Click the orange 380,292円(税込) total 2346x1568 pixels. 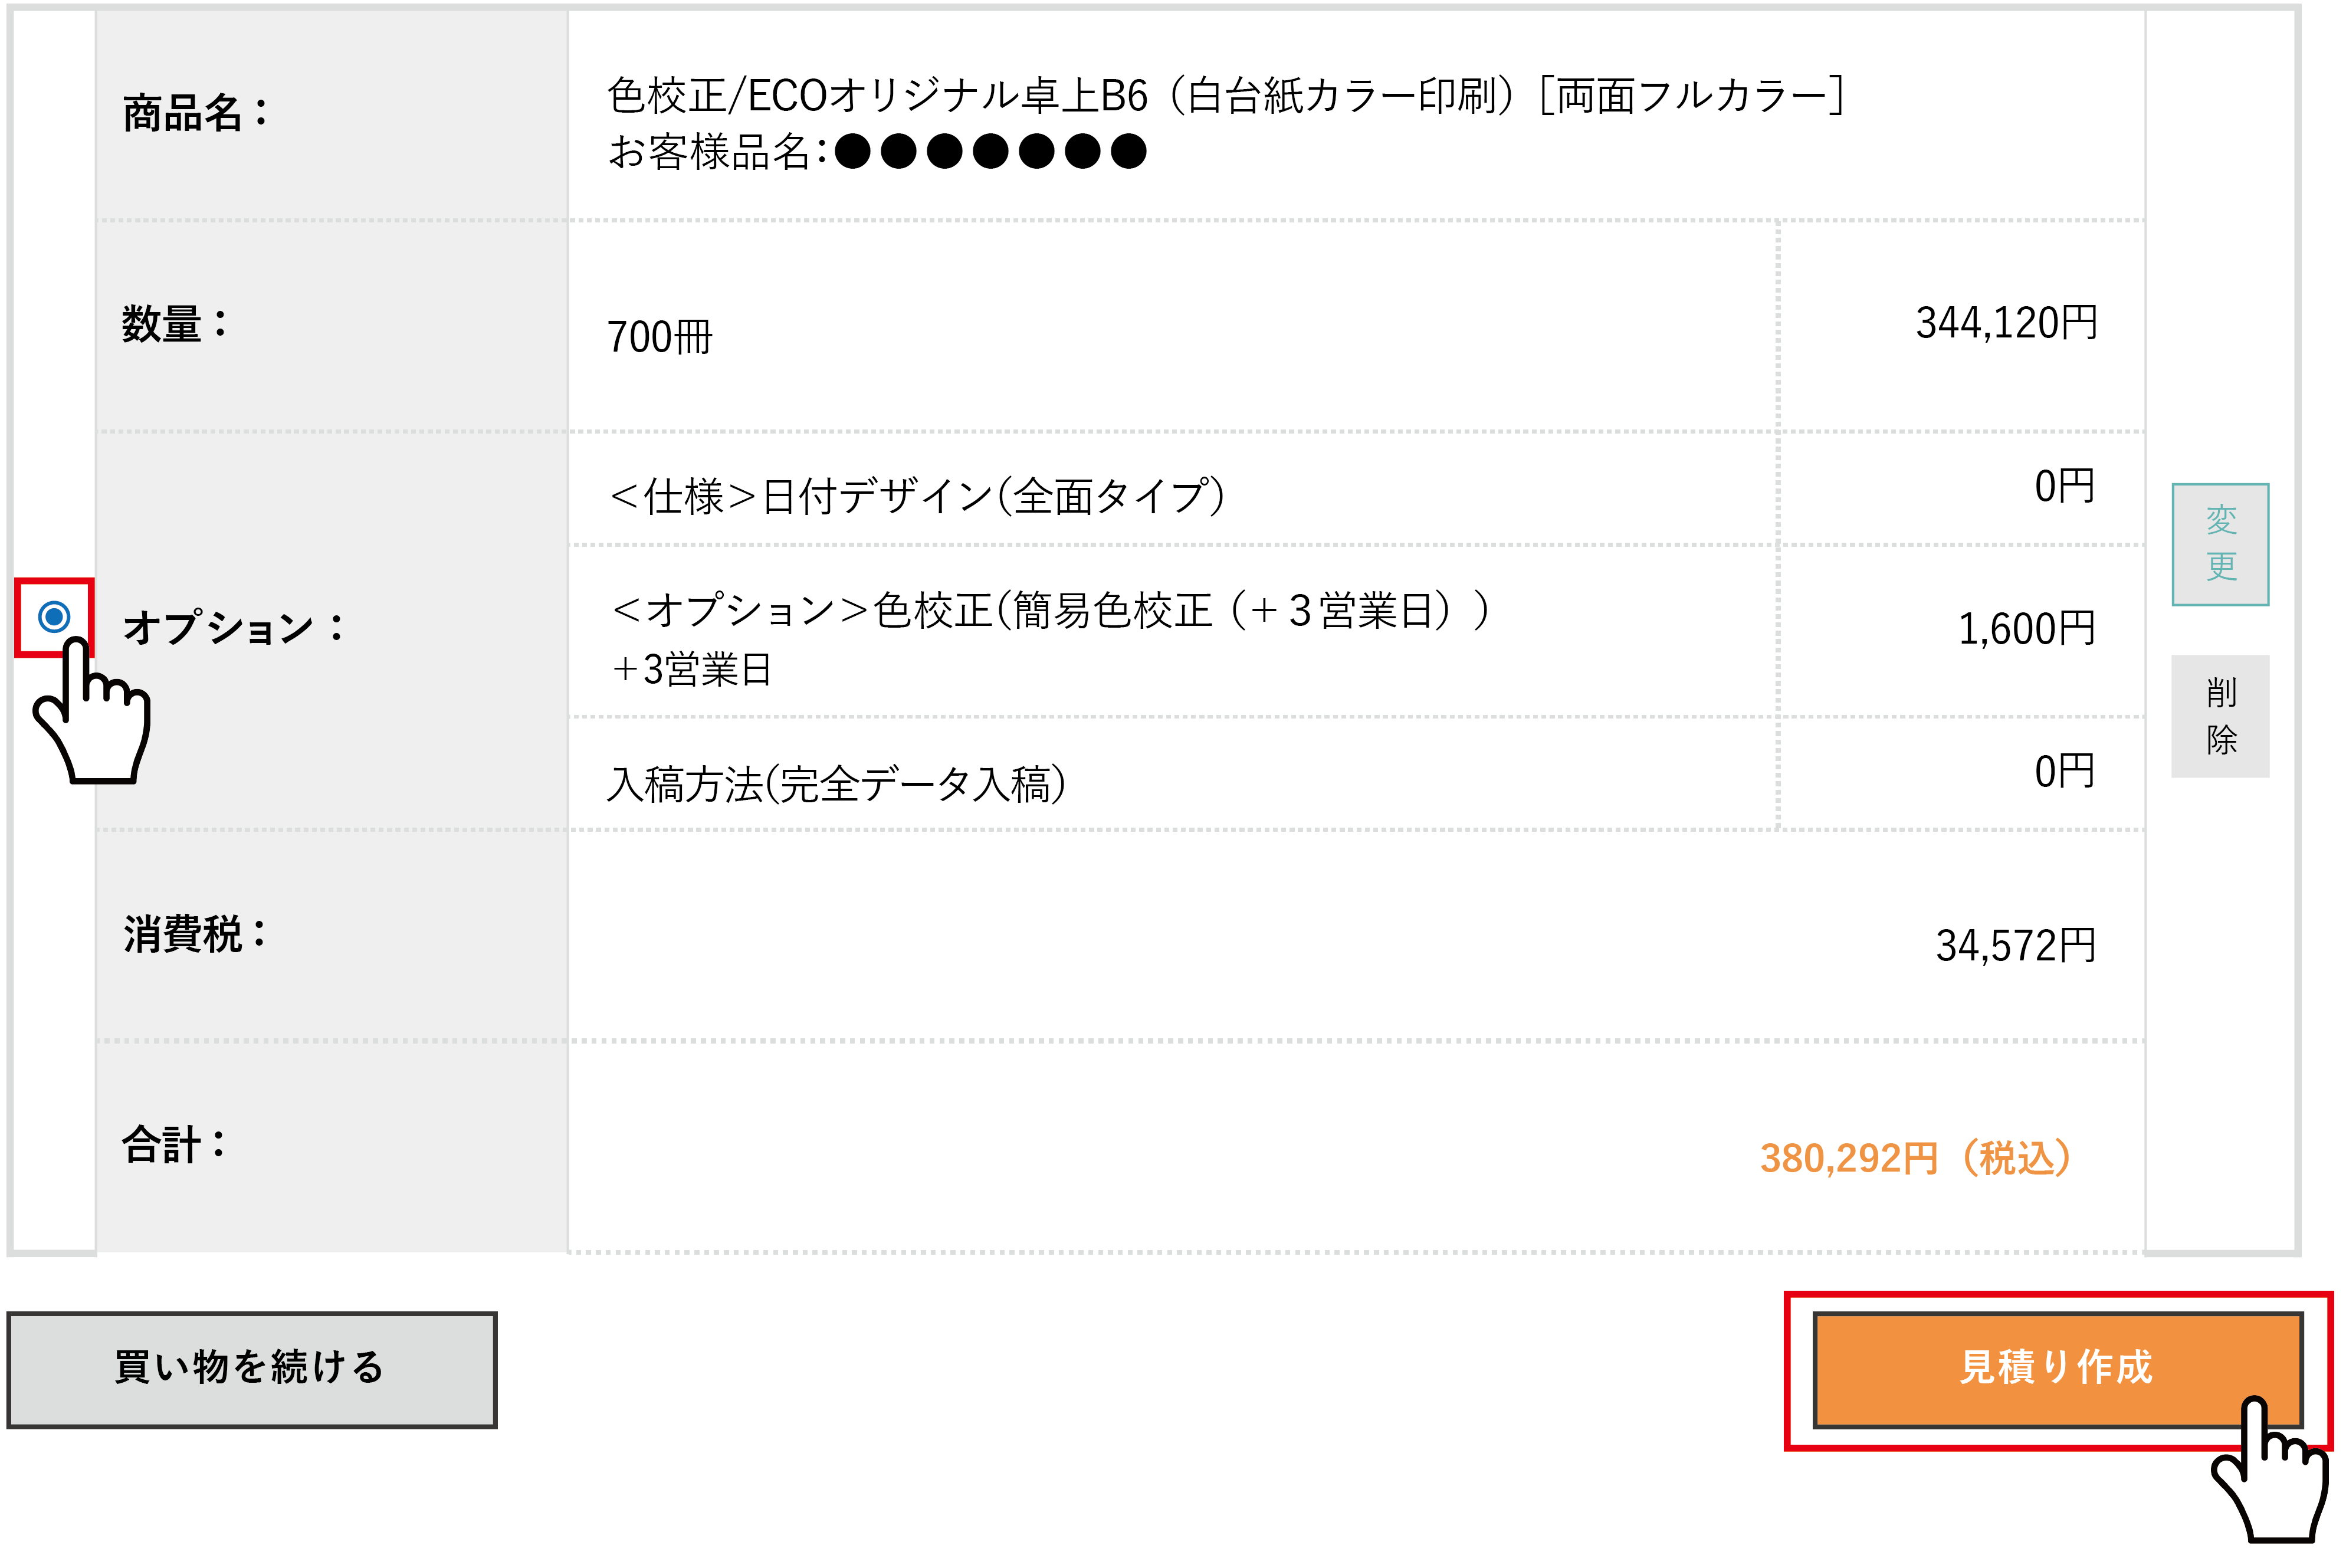pos(1916,1158)
